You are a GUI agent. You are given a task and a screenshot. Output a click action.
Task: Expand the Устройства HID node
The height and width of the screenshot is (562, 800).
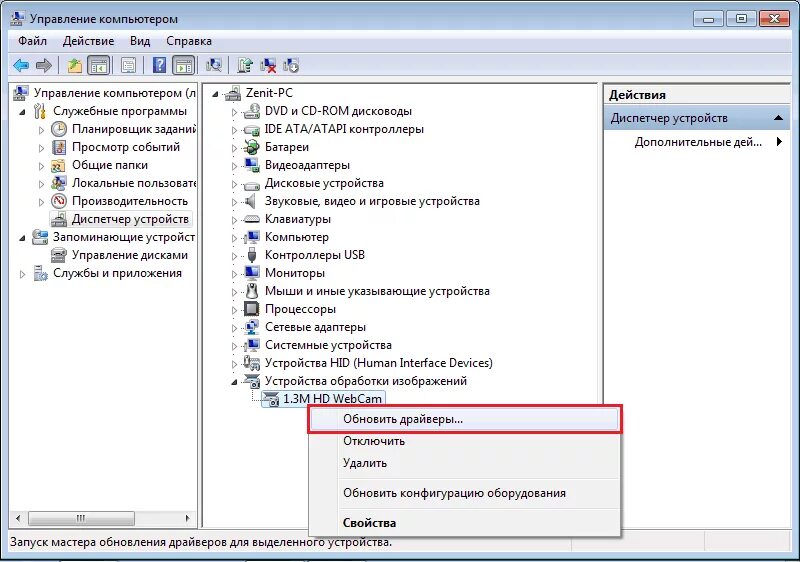pos(234,364)
